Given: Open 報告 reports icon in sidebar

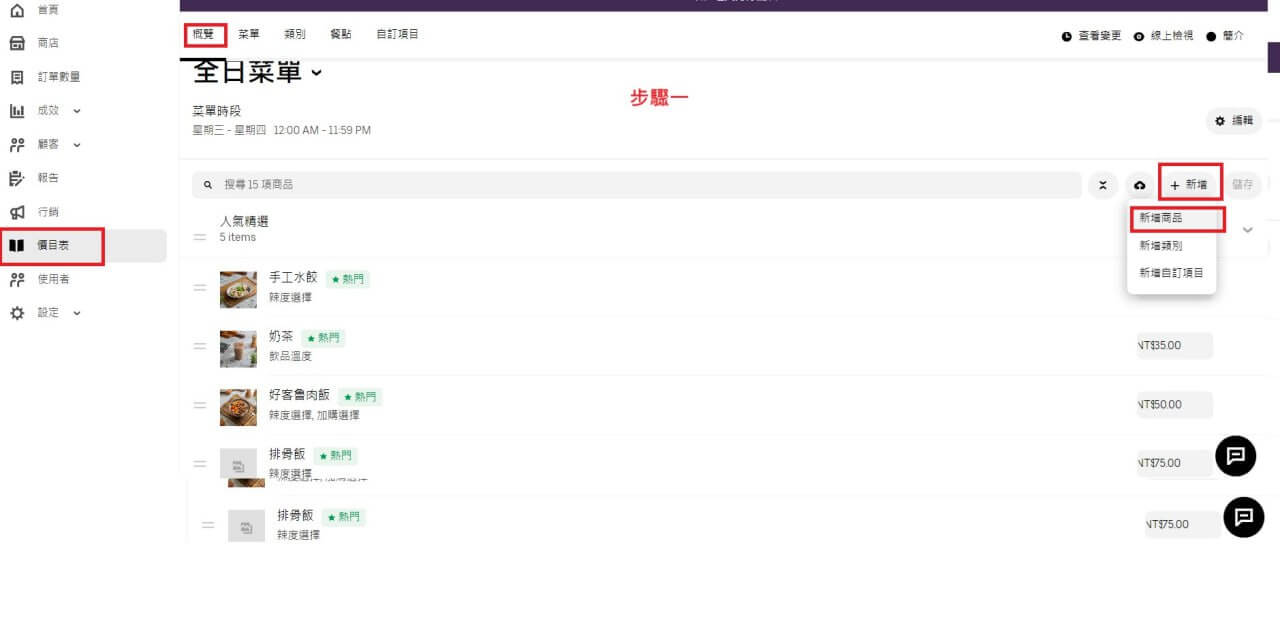Looking at the screenshot, I should tap(17, 178).
